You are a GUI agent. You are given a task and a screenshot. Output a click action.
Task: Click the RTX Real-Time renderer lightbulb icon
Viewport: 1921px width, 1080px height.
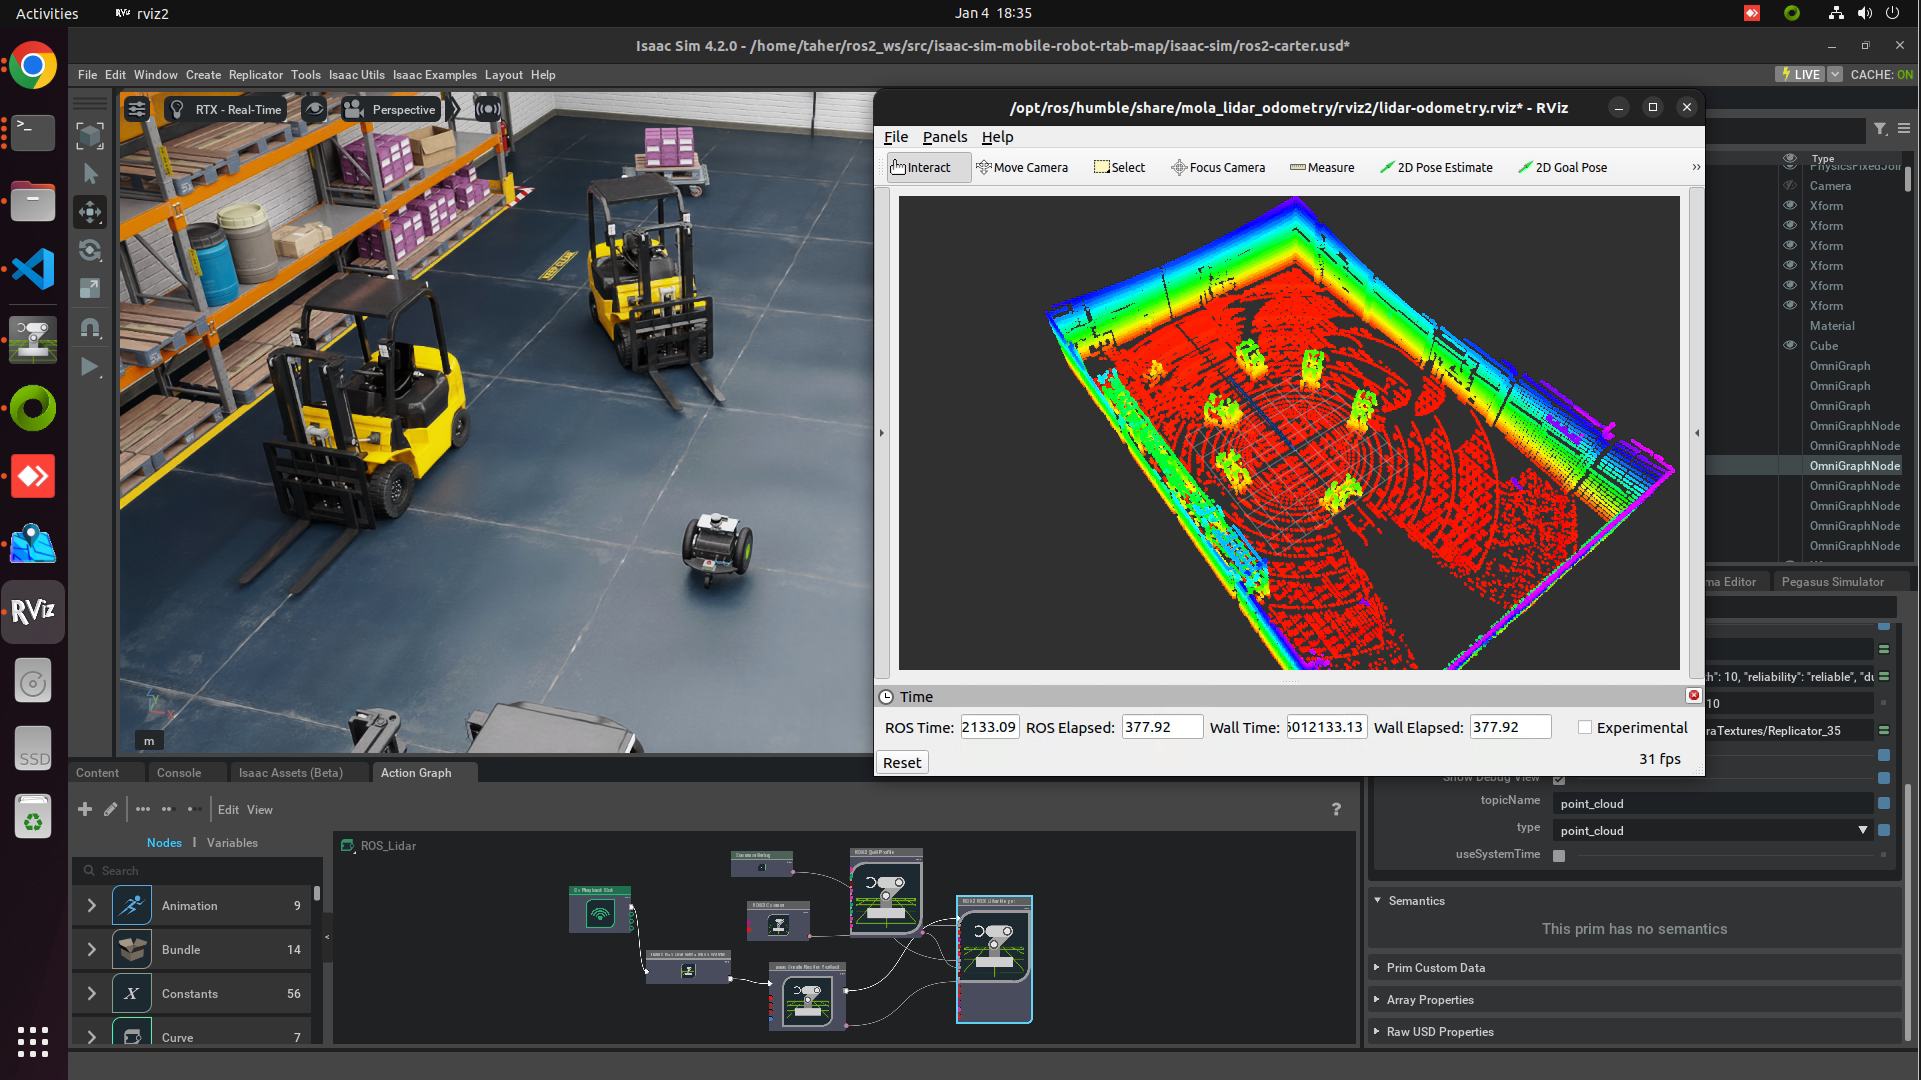pos(177,109)
